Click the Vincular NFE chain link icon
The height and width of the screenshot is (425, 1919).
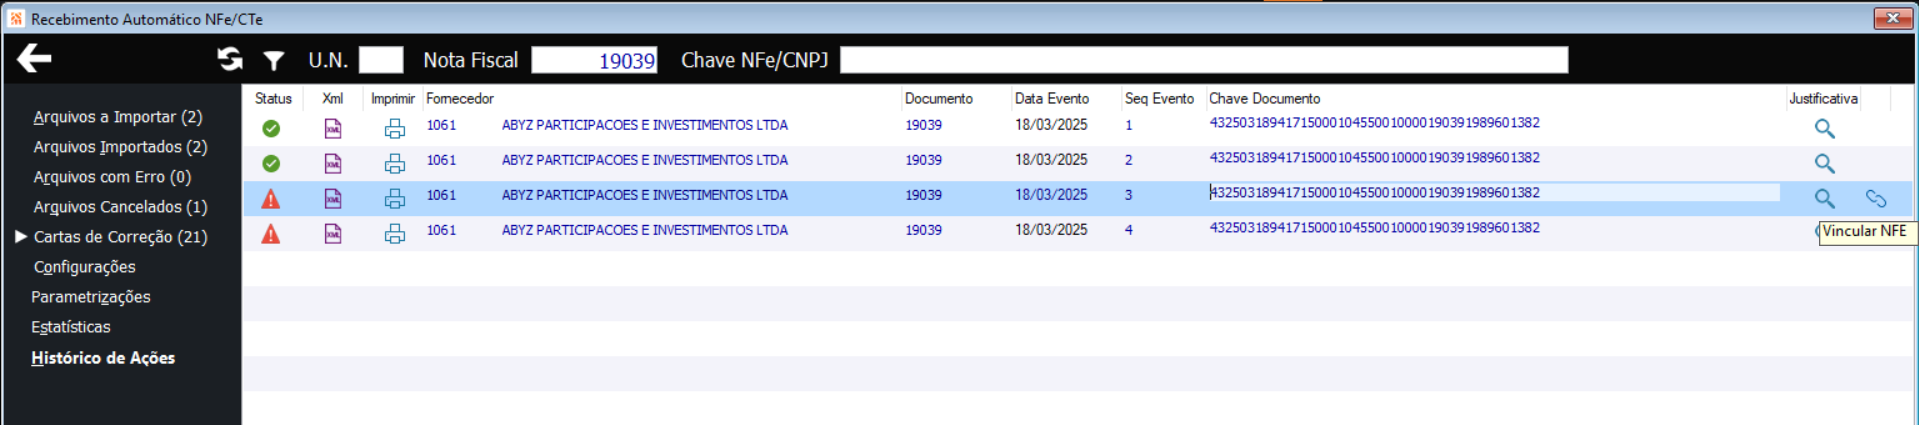(1876, 199)
